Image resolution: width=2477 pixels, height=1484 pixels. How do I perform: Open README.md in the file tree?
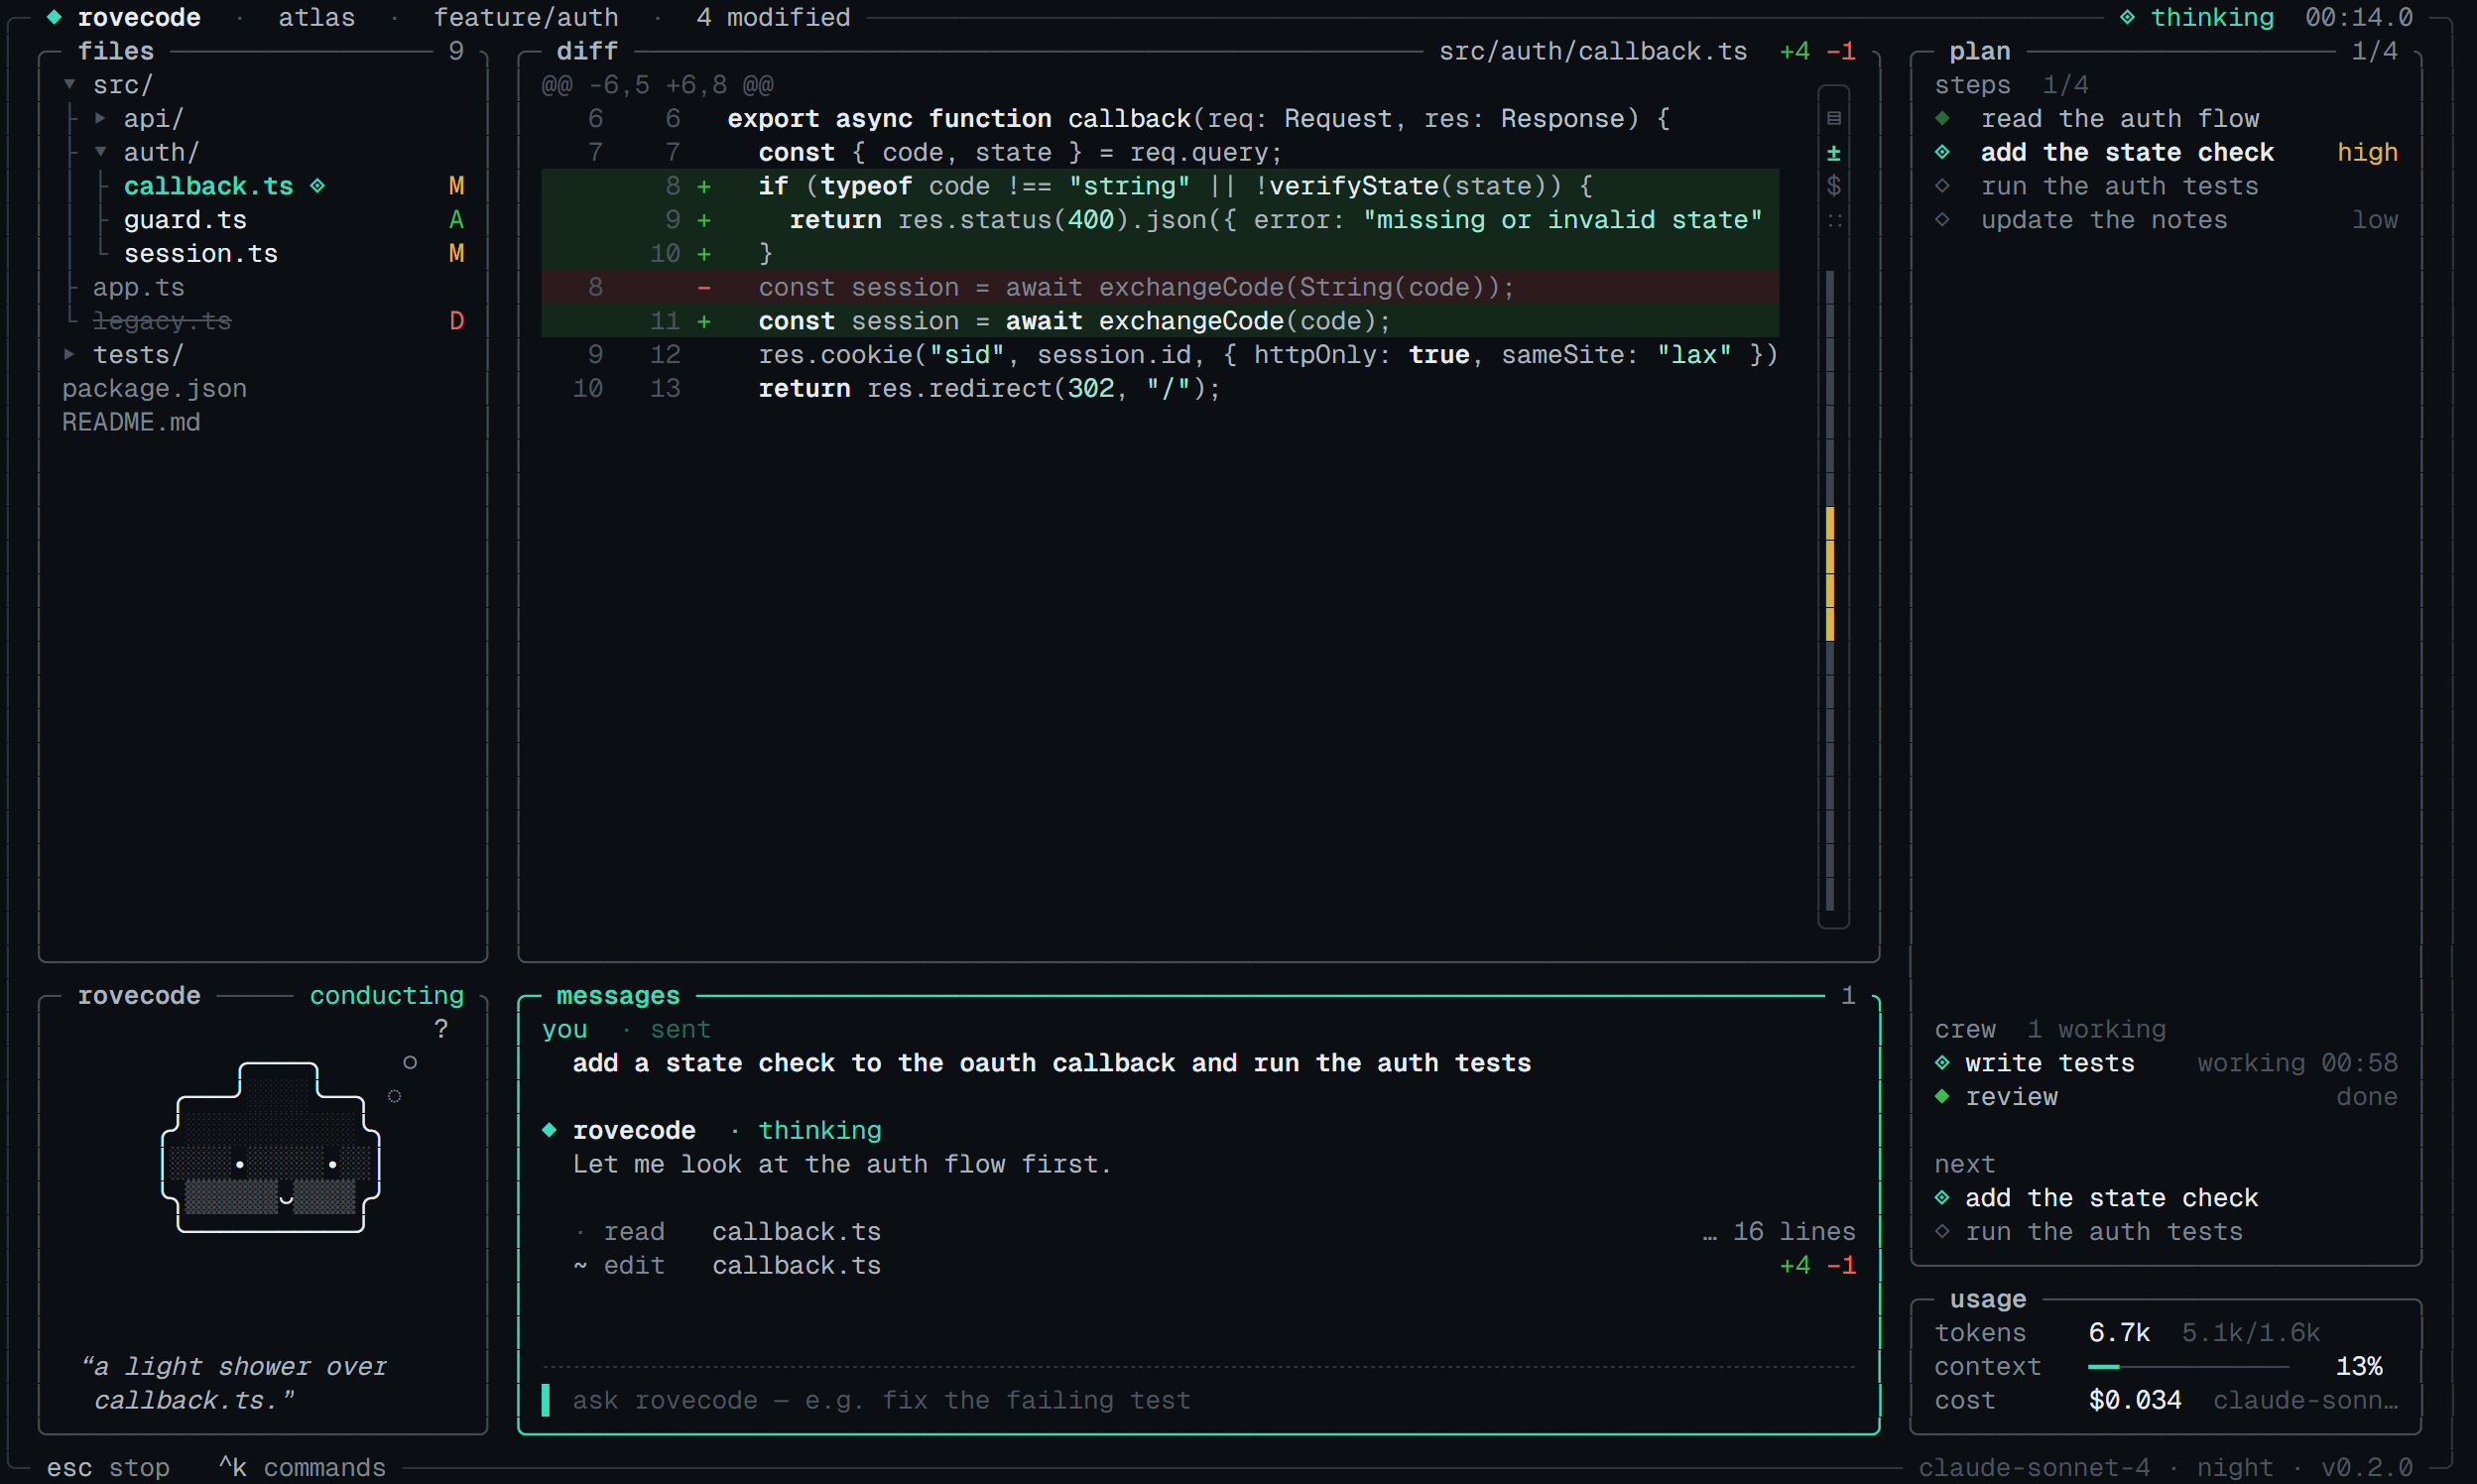coord(131,423)
